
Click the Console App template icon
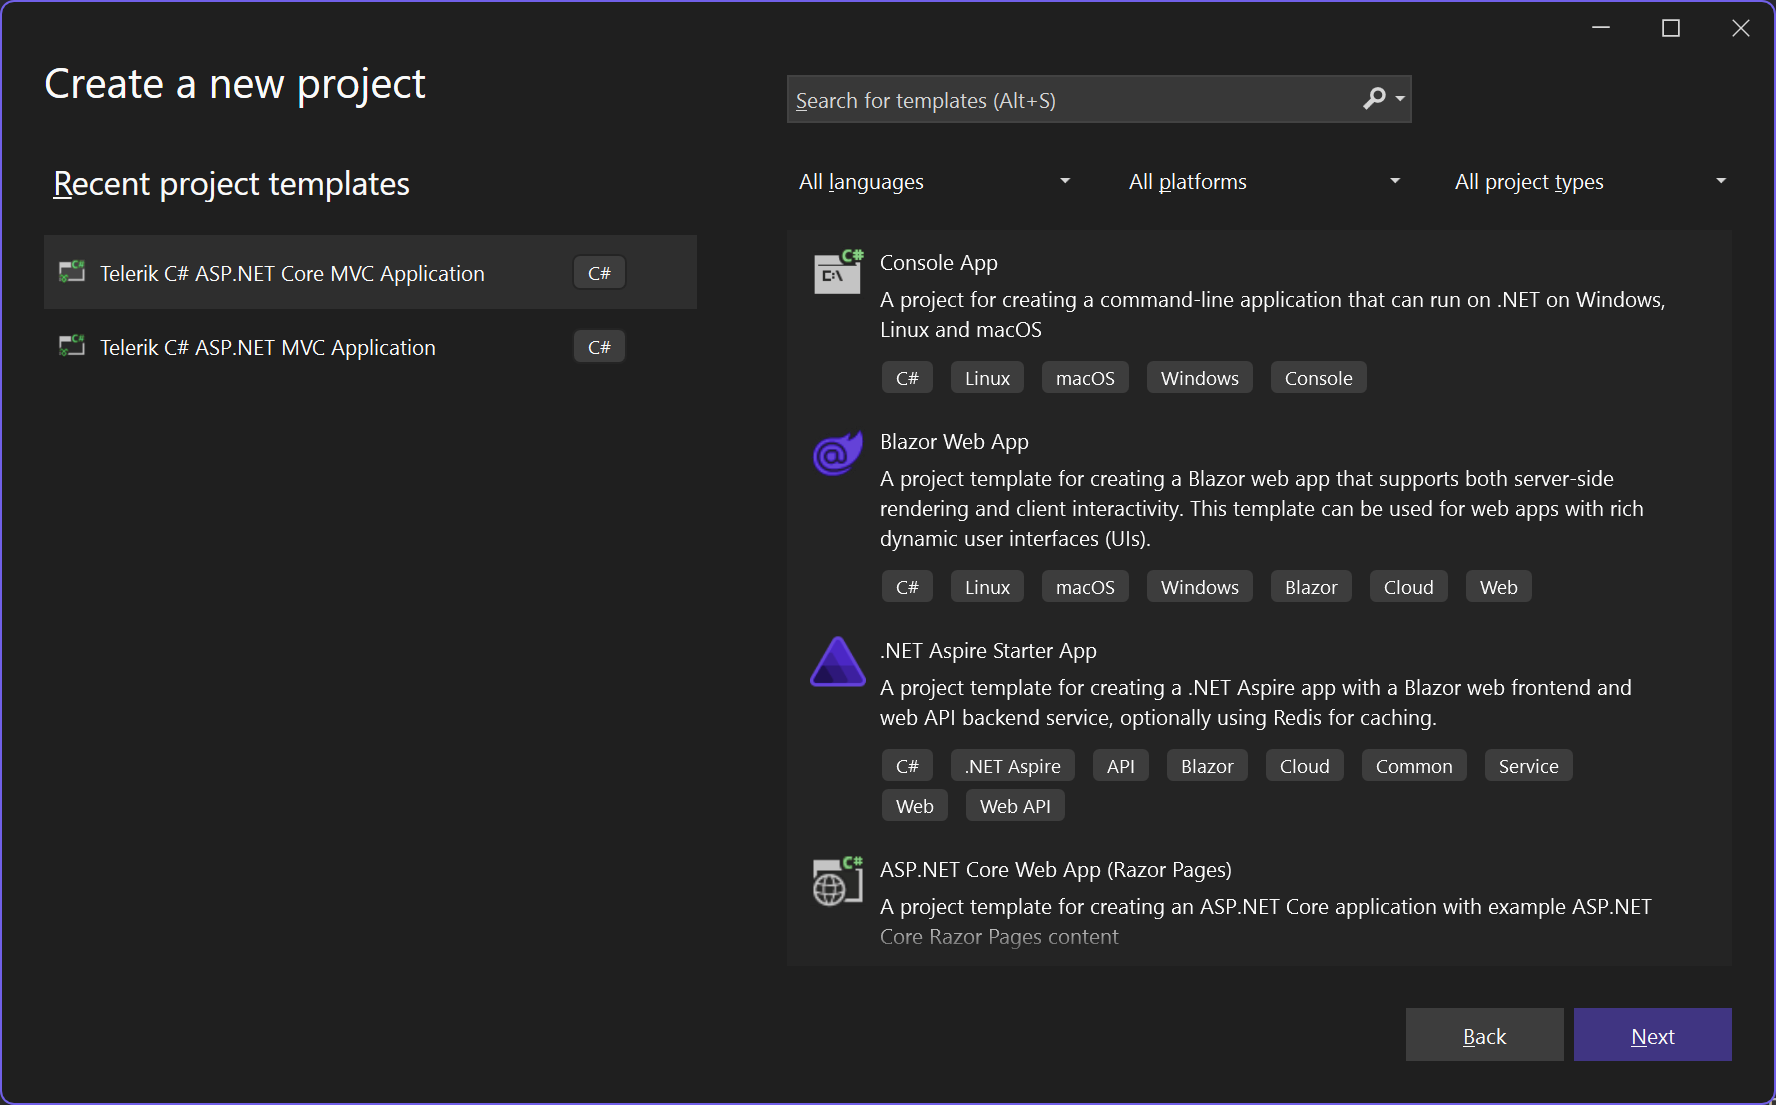pos(837,272)
